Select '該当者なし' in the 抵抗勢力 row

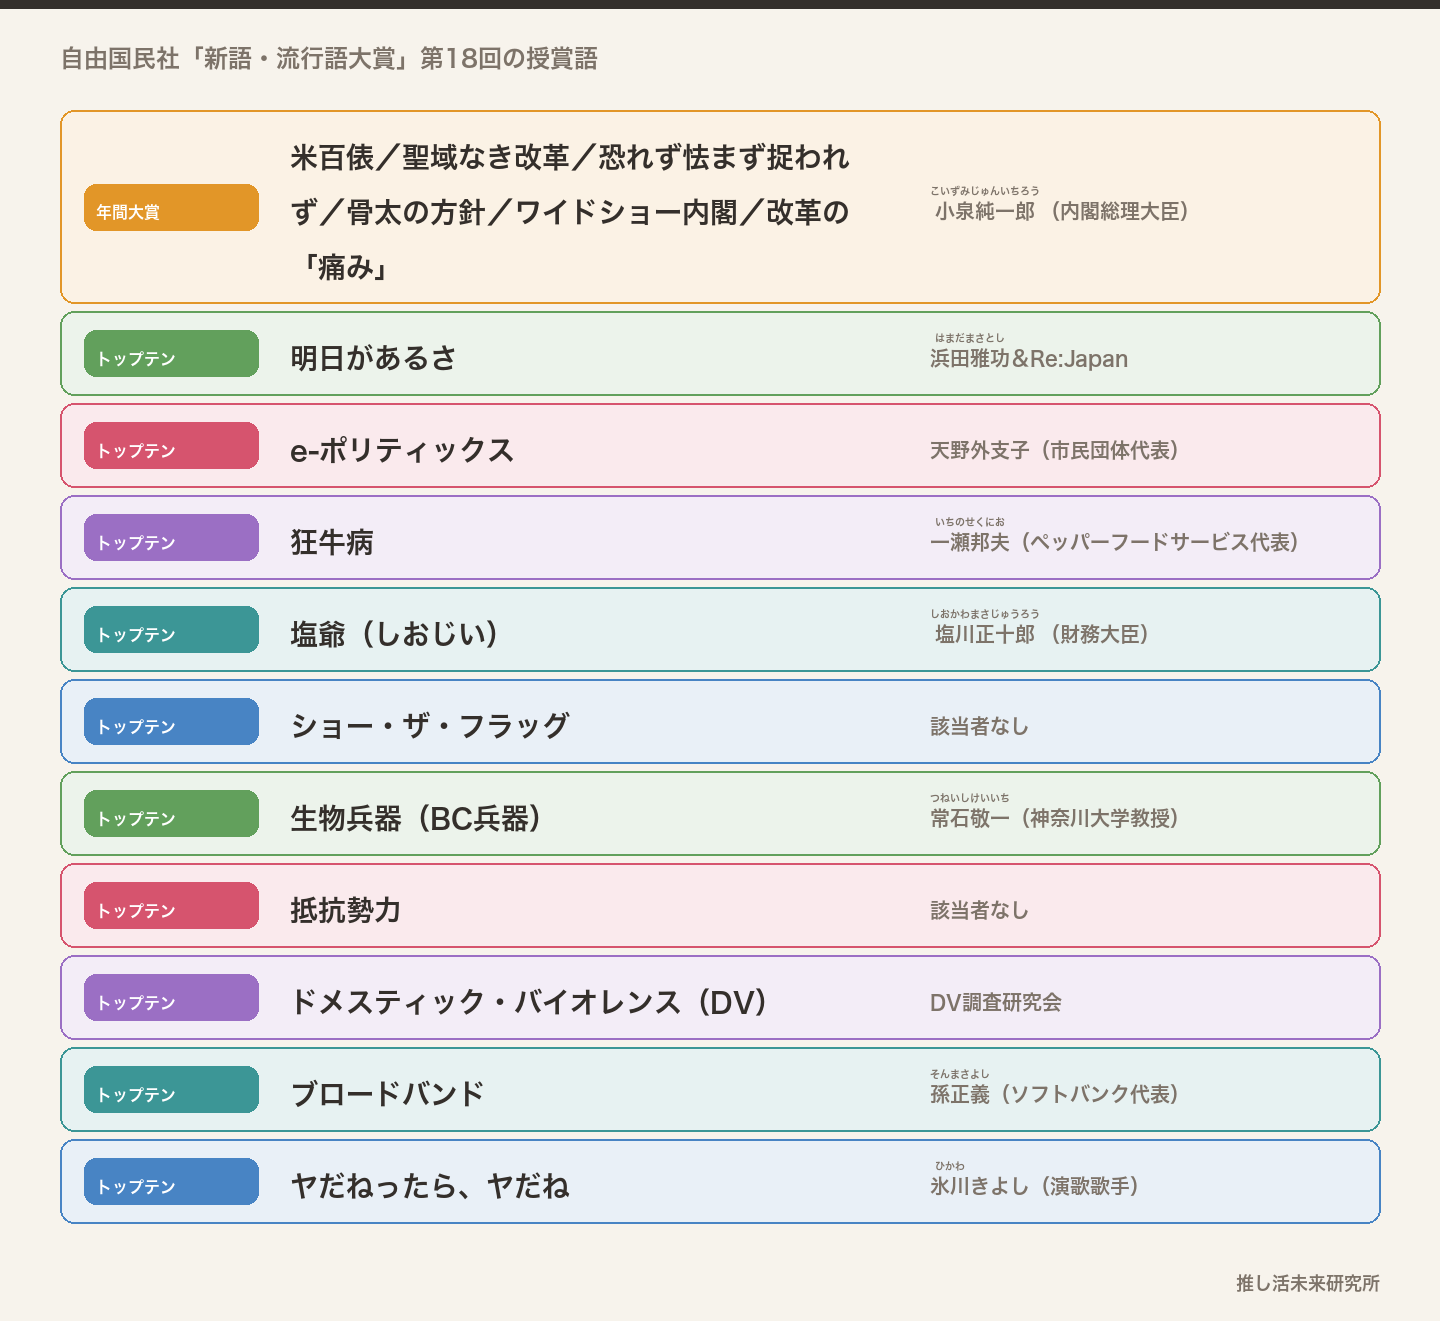980,911
